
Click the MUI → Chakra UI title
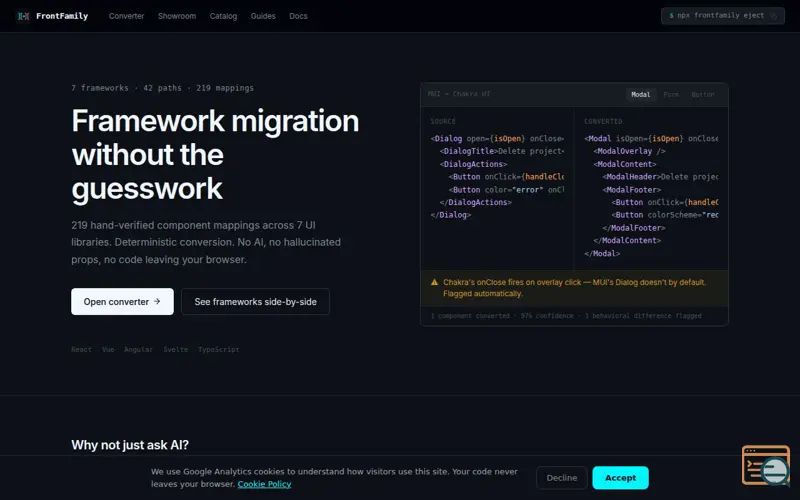click(459, 94)
